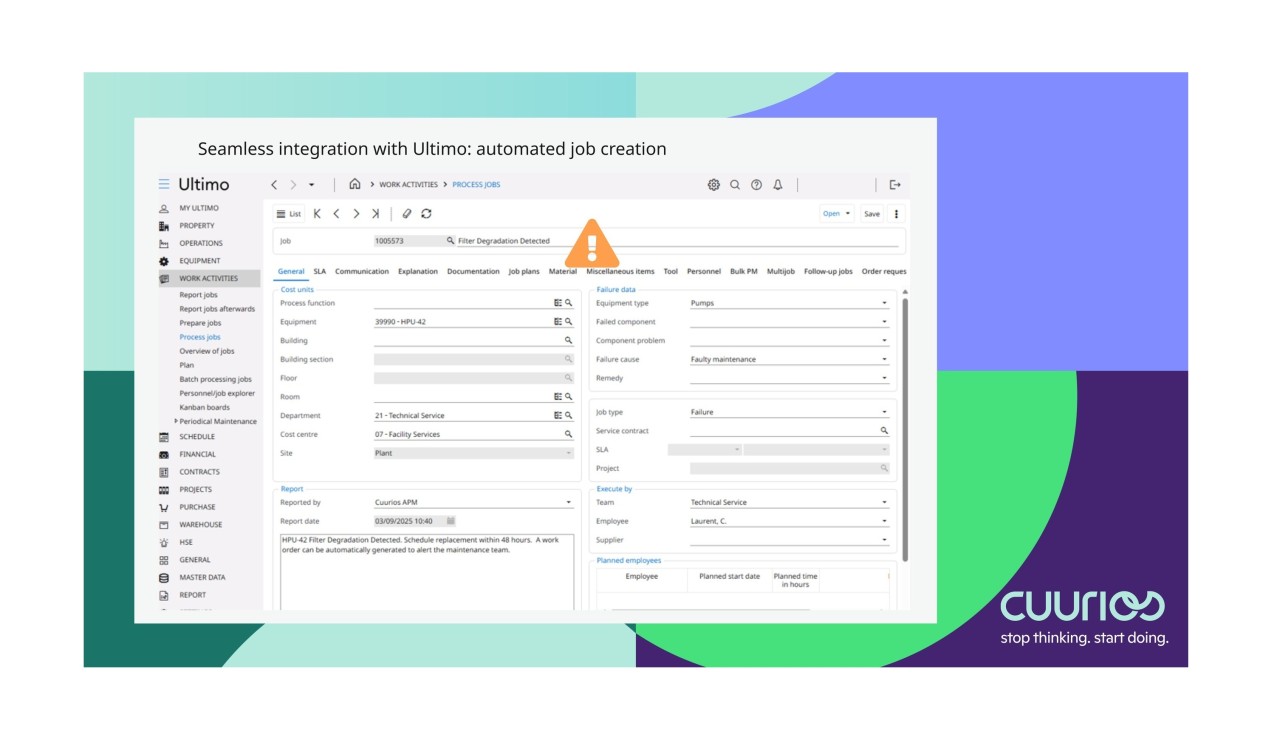The width and height of the screenshot is (1280, 740).
Task: Expand the Failure cause dropdown
Action: (x=884, y=359)
